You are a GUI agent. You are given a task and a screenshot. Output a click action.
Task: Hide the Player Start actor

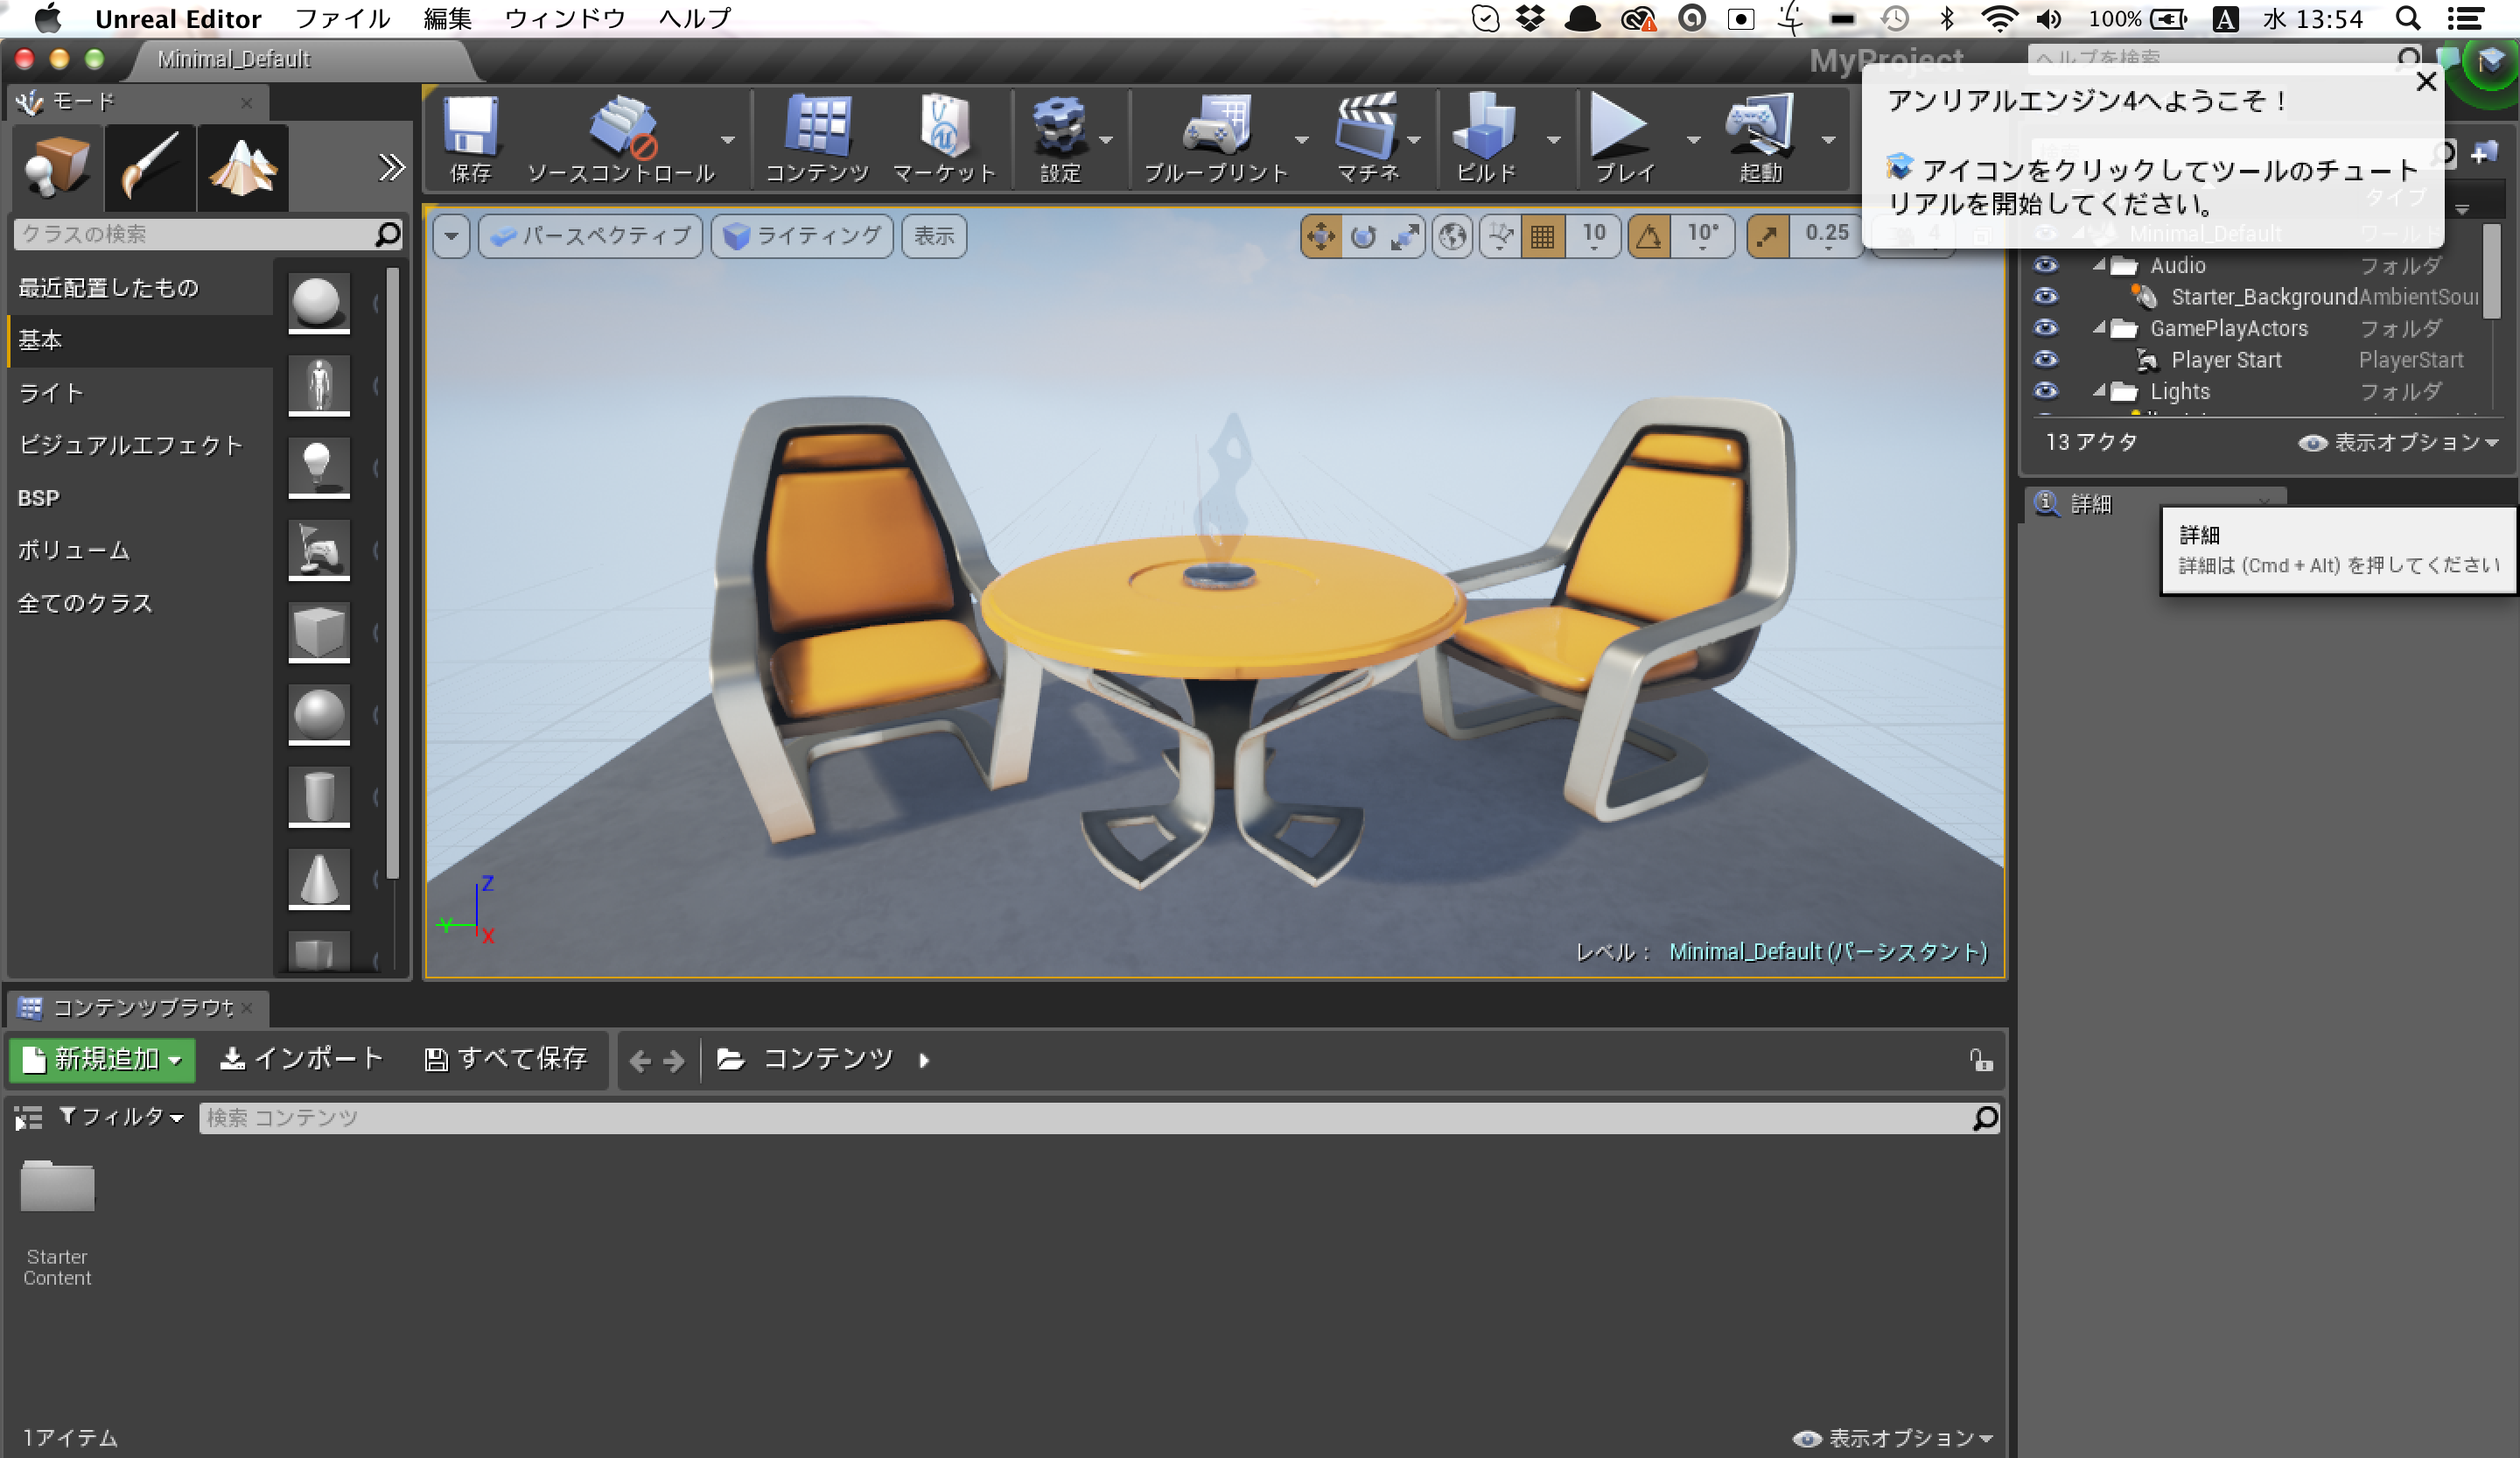2046,360
